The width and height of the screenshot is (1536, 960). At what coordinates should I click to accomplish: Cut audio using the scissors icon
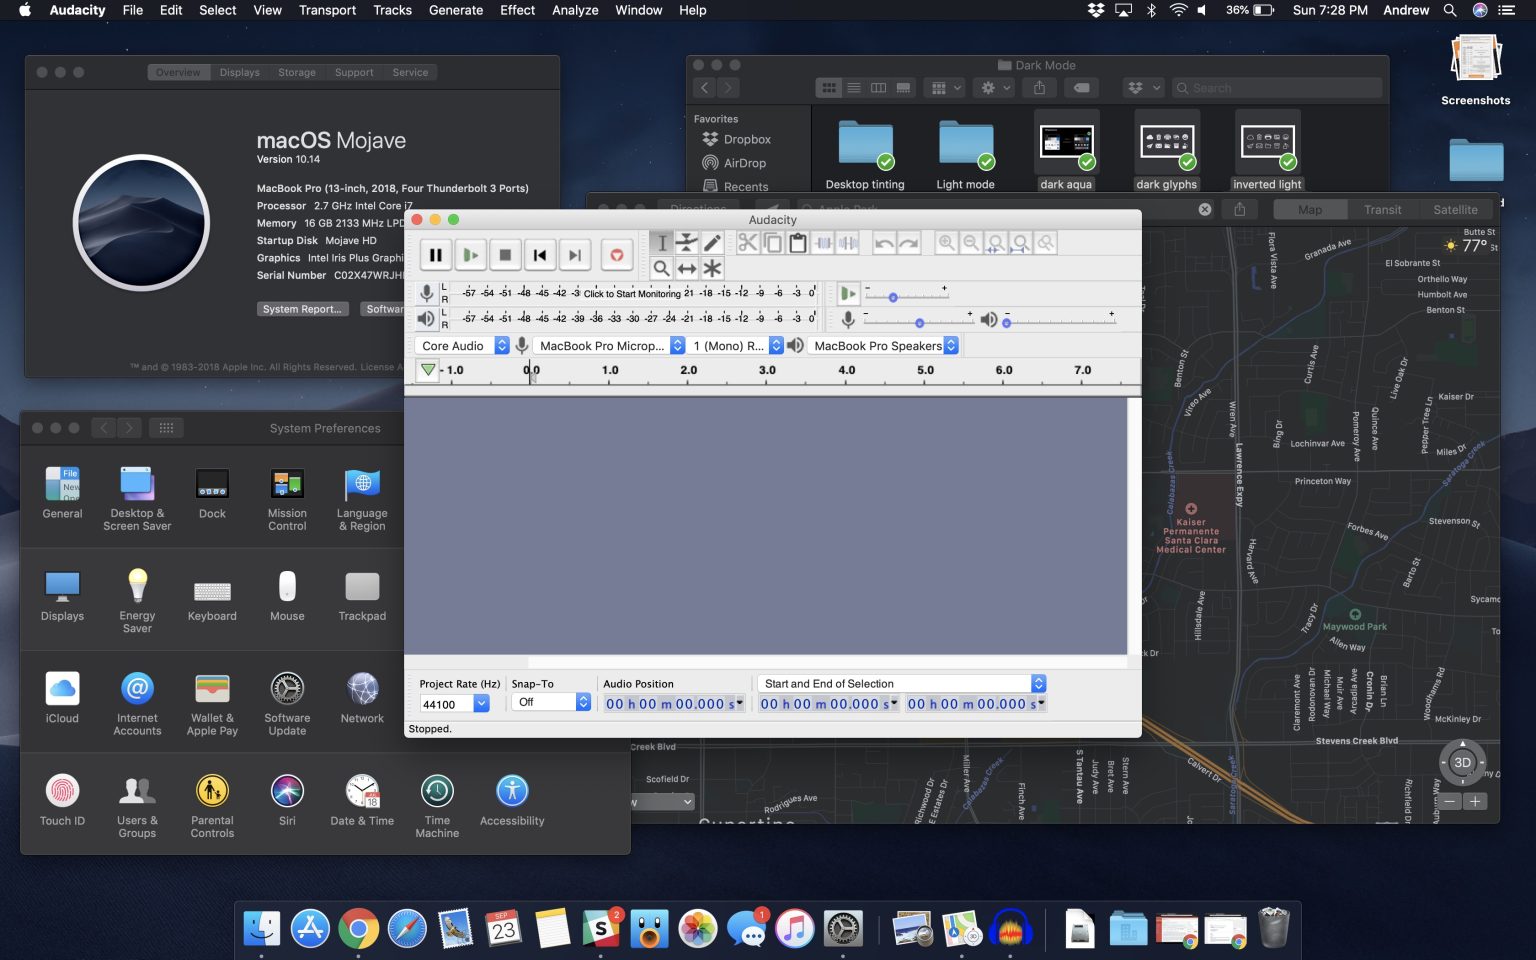(x=748, y=243)
